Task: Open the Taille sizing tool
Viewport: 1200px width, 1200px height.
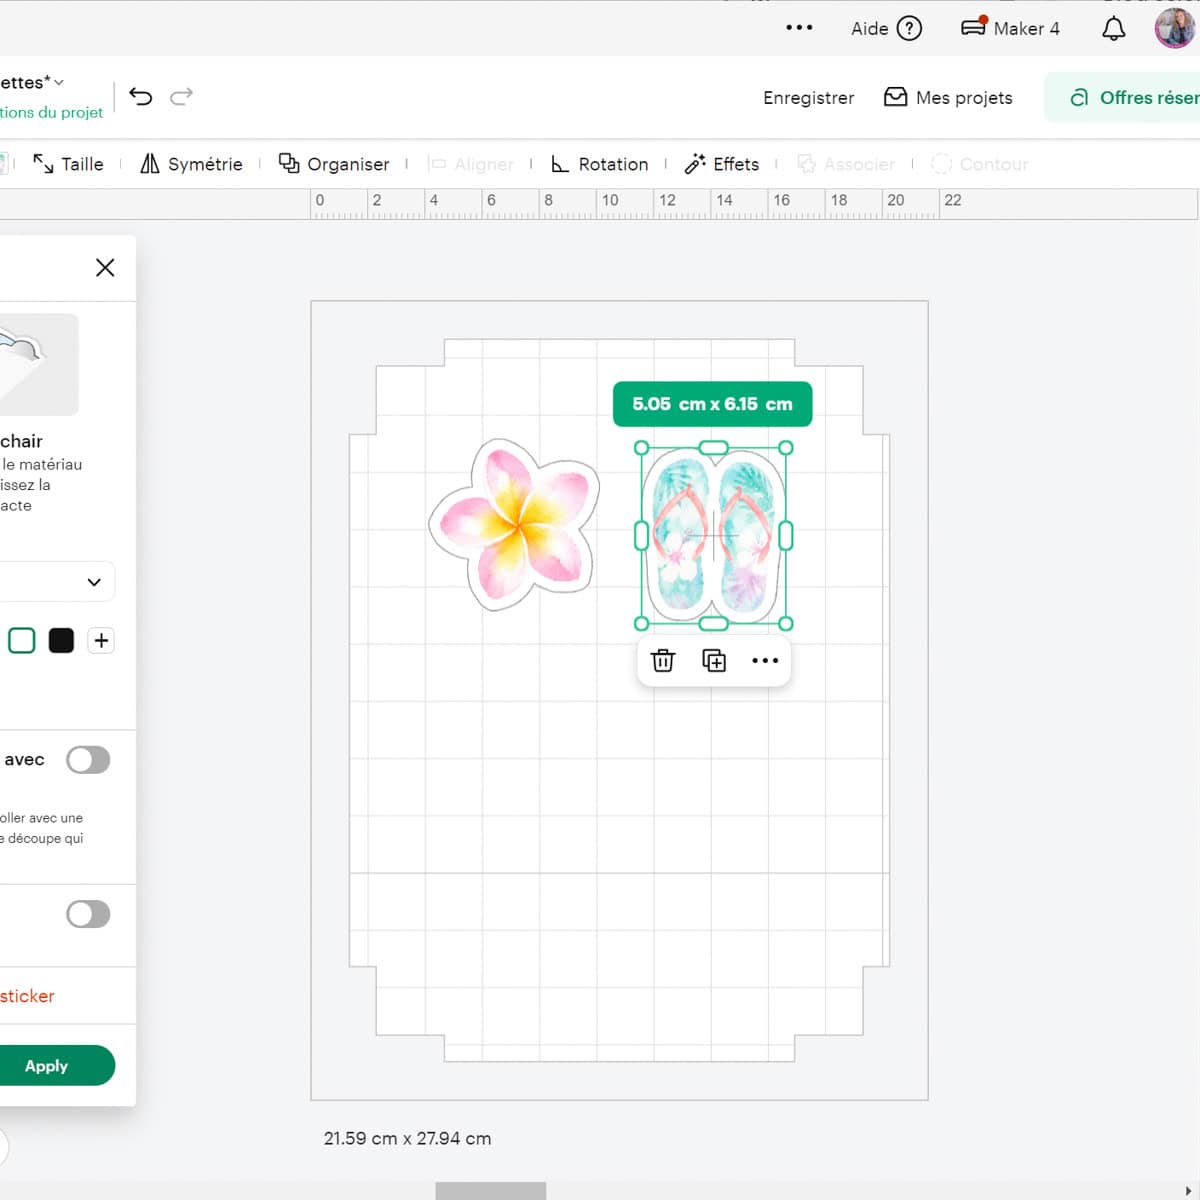Action: click(68, 163)
